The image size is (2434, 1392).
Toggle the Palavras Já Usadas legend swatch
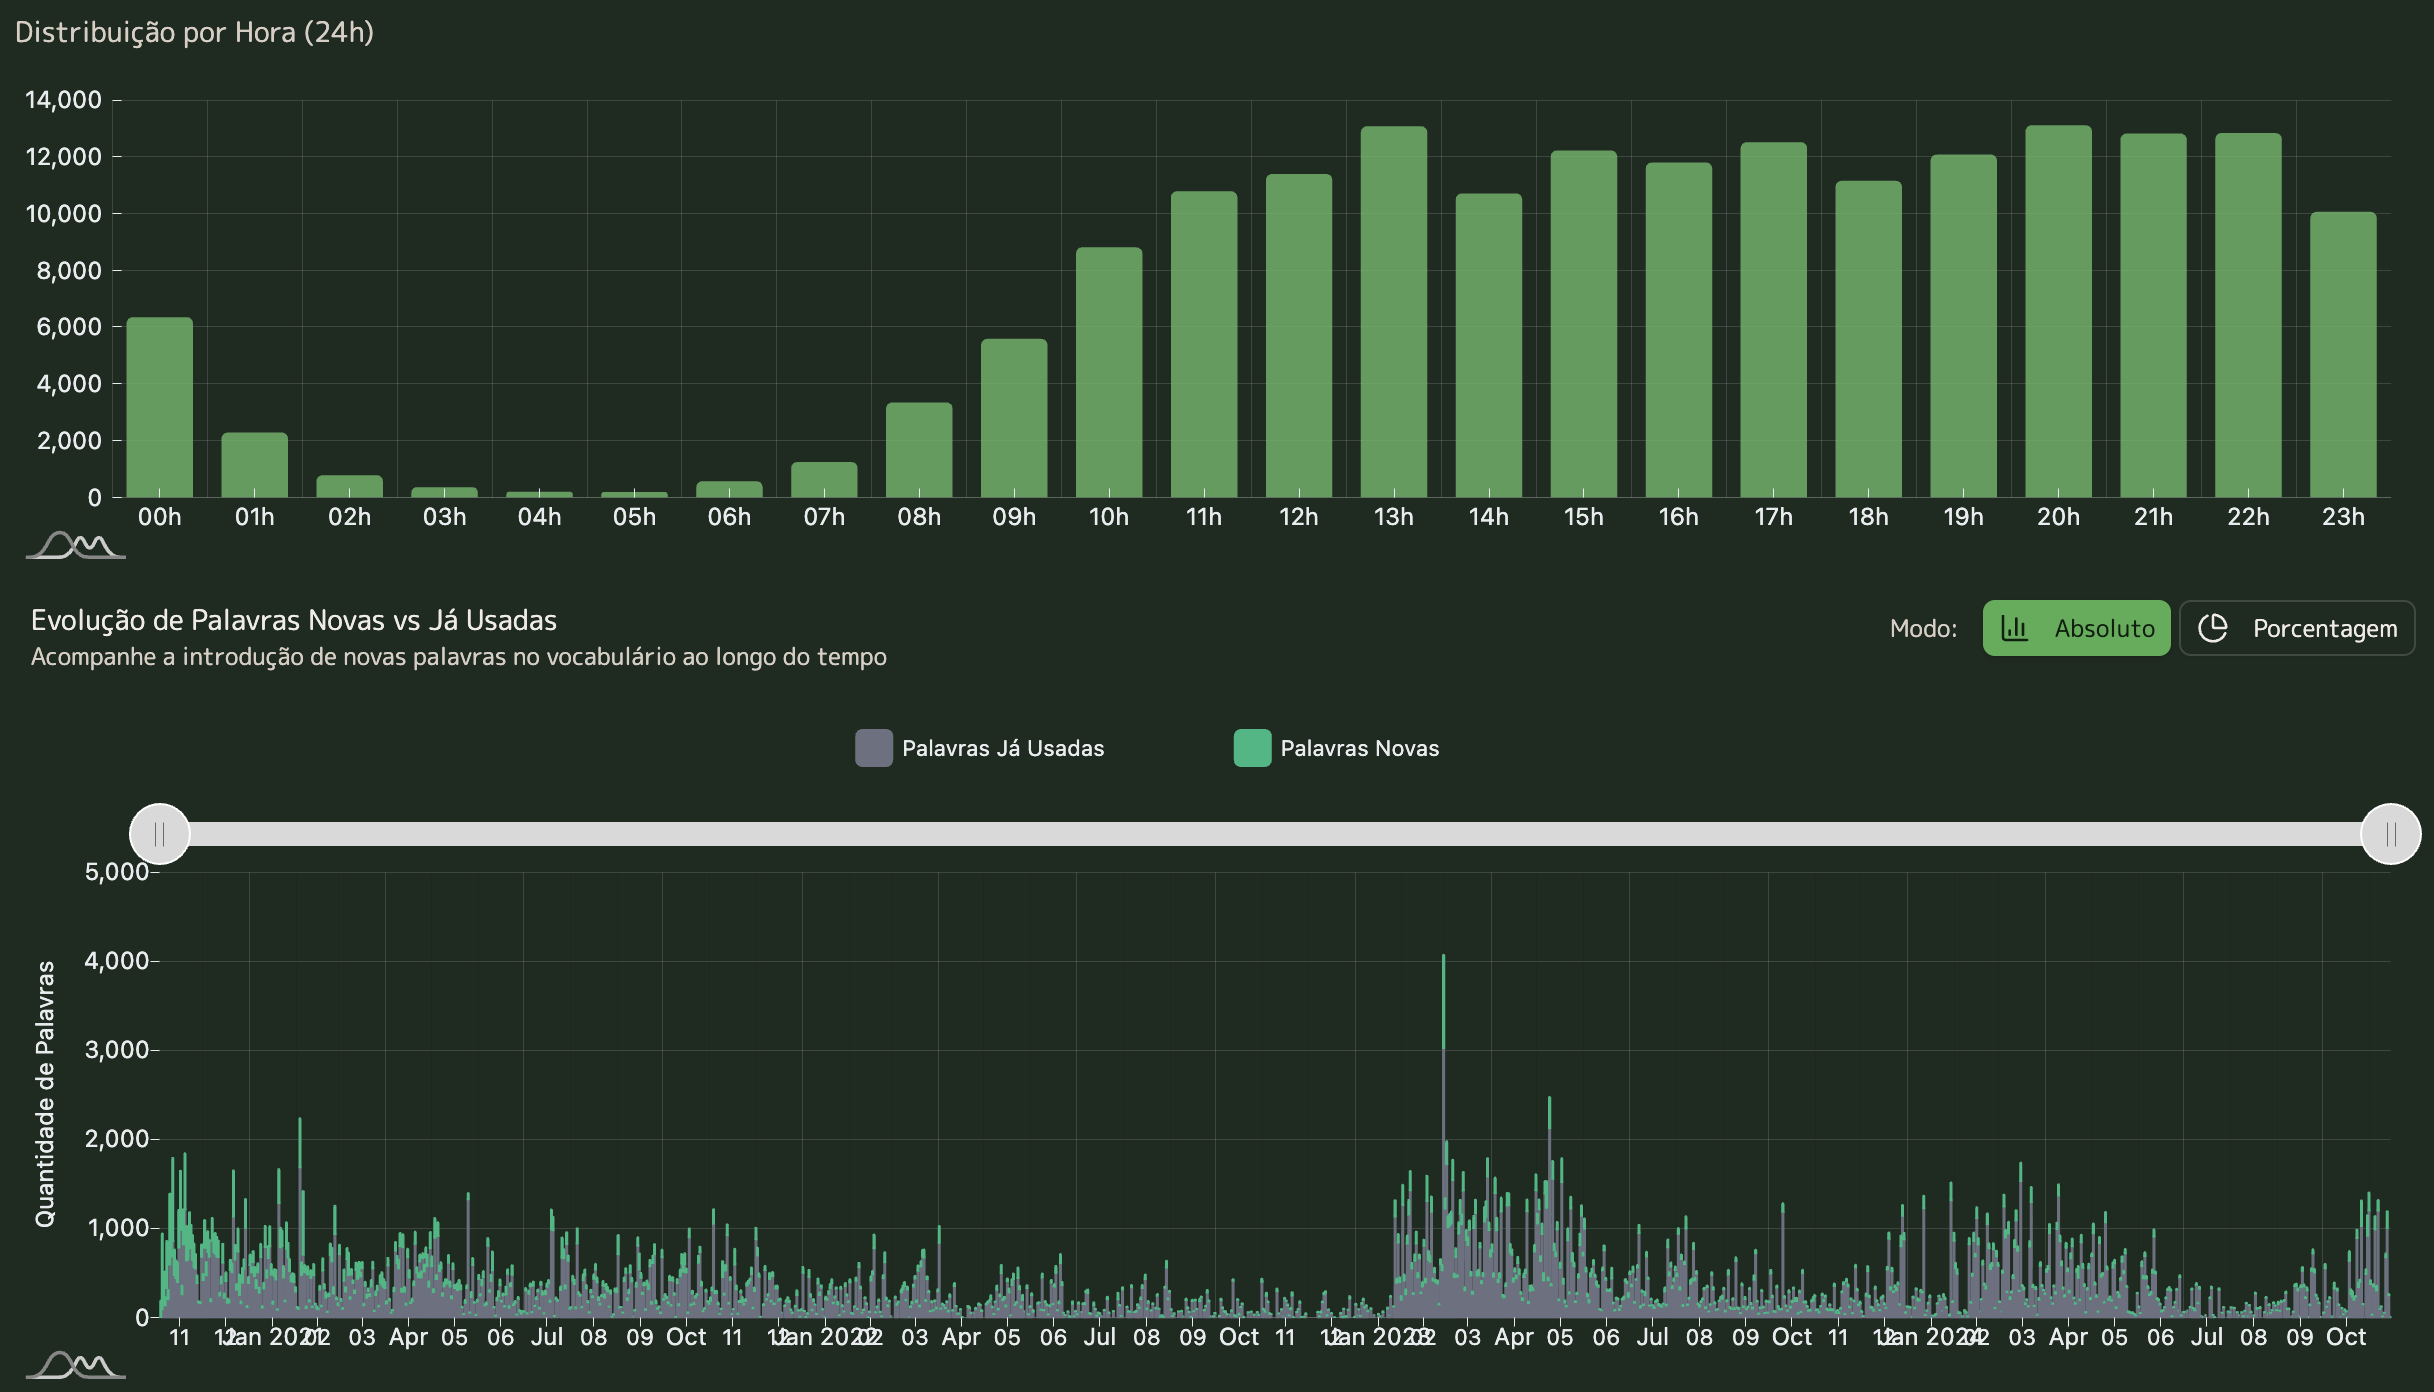[x=873, y=748]
